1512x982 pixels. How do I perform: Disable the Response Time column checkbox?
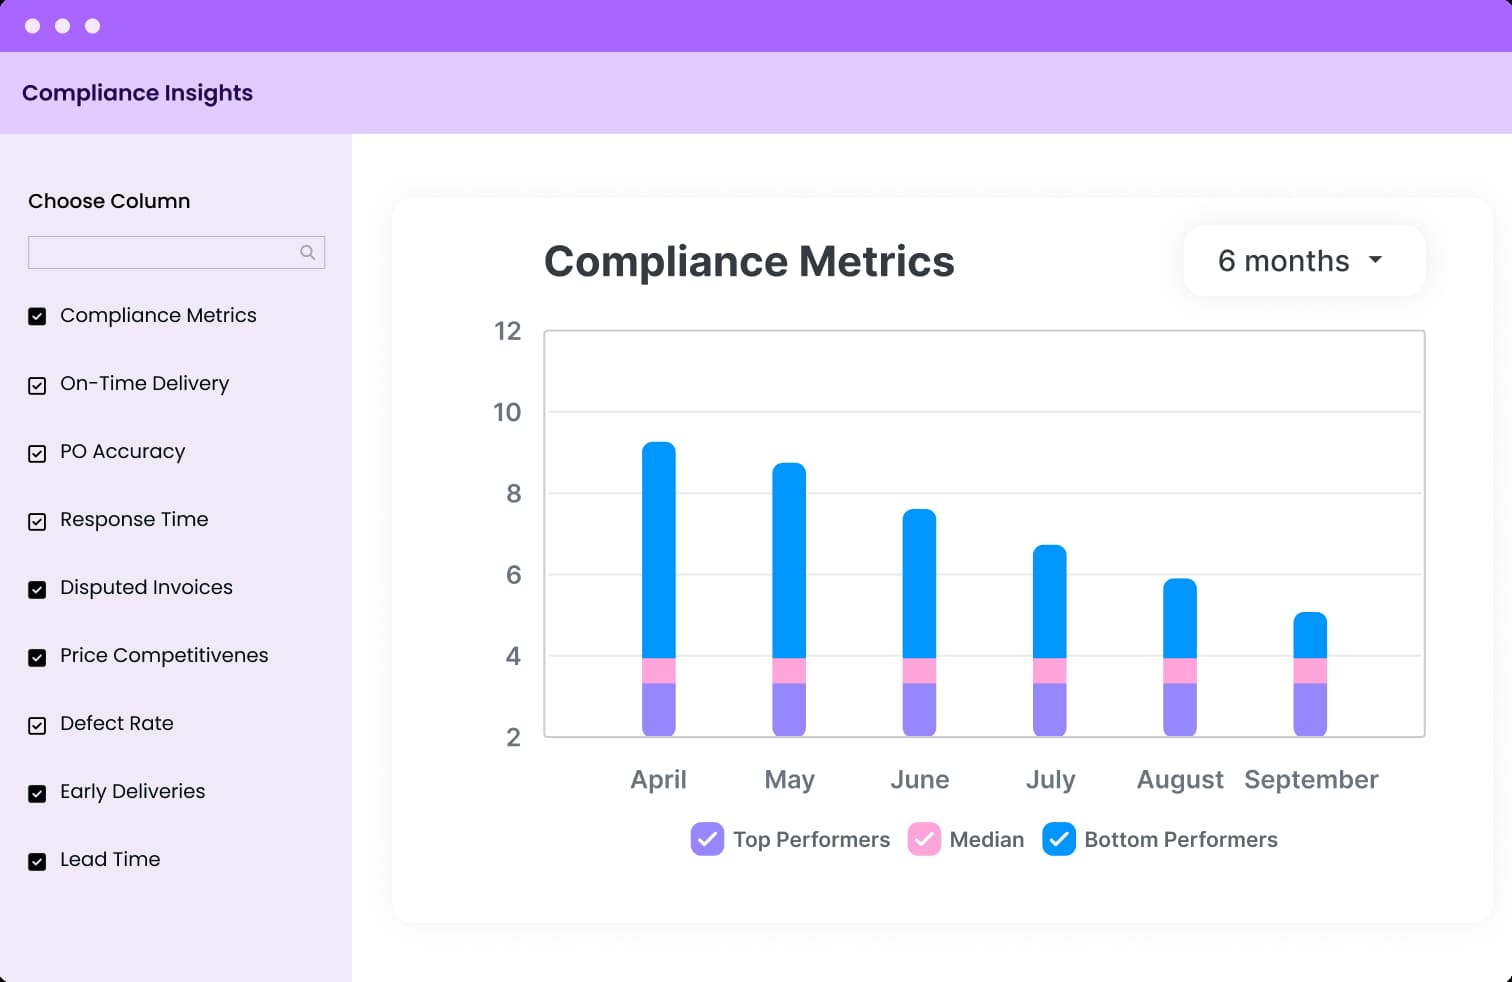coord(37,521)
